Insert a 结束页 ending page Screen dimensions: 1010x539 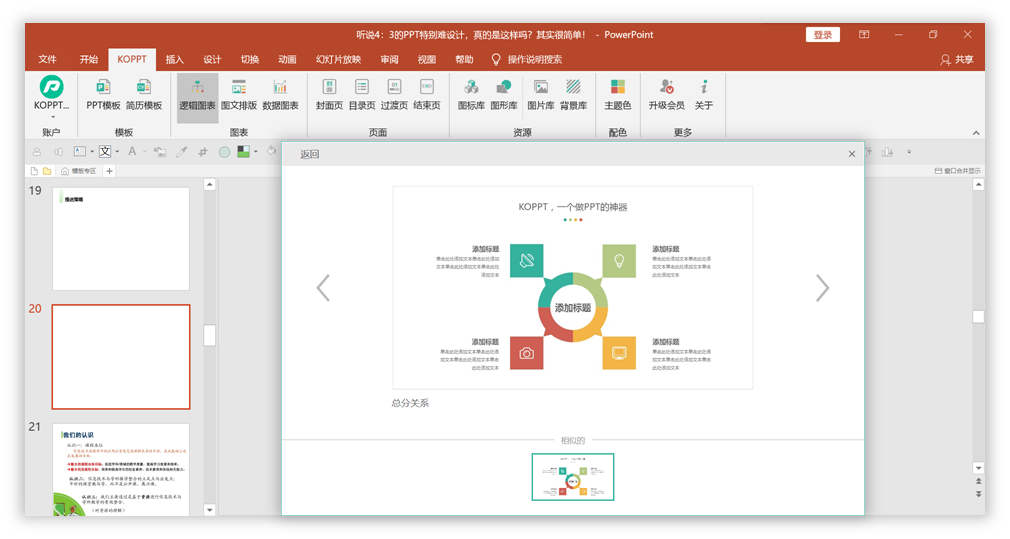pyautogui.click(x=426, y=94)
